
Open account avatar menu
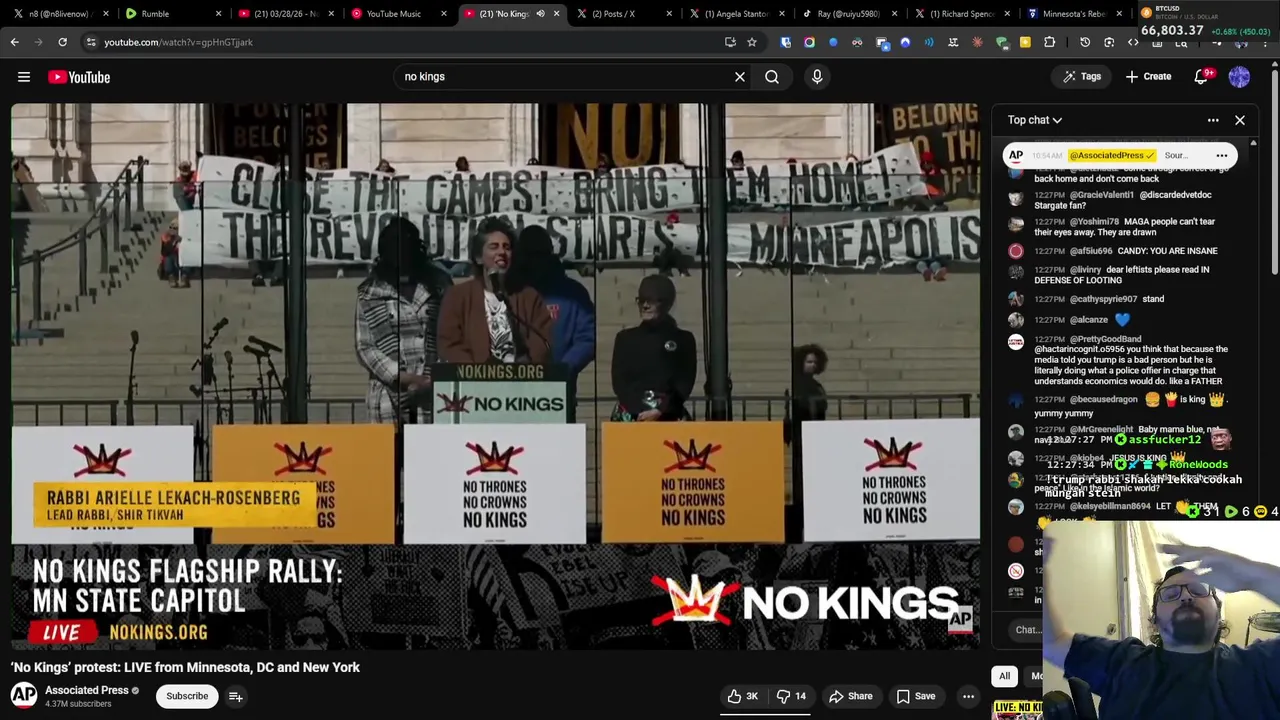point(1239,77)
